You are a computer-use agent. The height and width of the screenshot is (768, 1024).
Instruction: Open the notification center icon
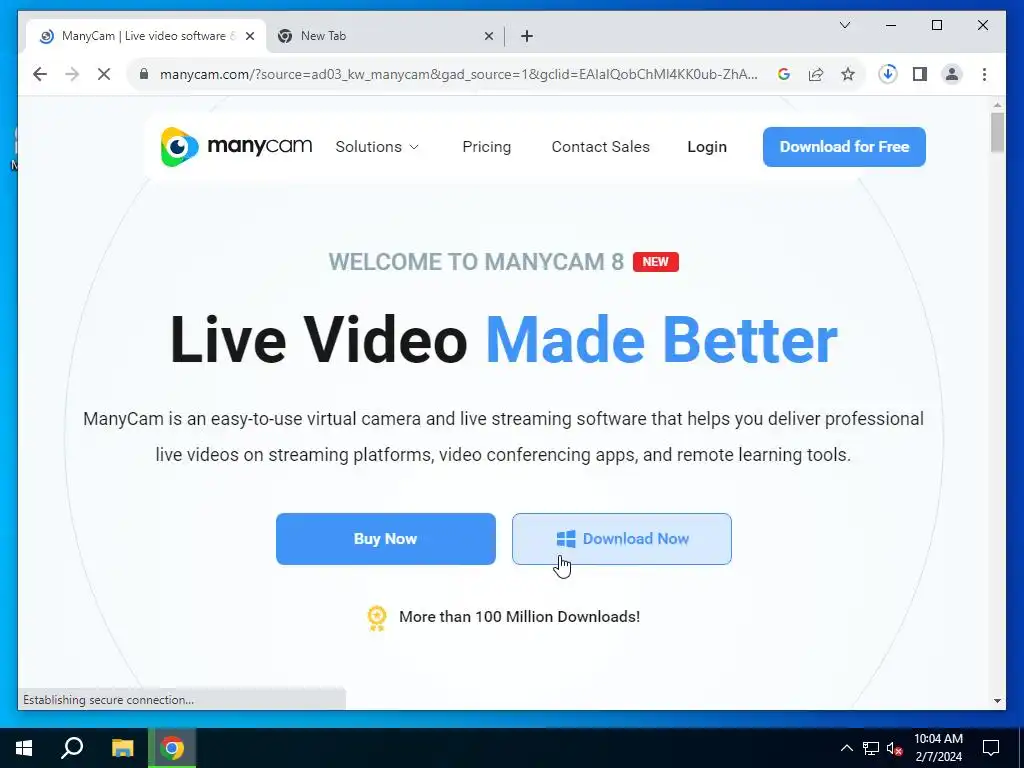pos(991,748)
